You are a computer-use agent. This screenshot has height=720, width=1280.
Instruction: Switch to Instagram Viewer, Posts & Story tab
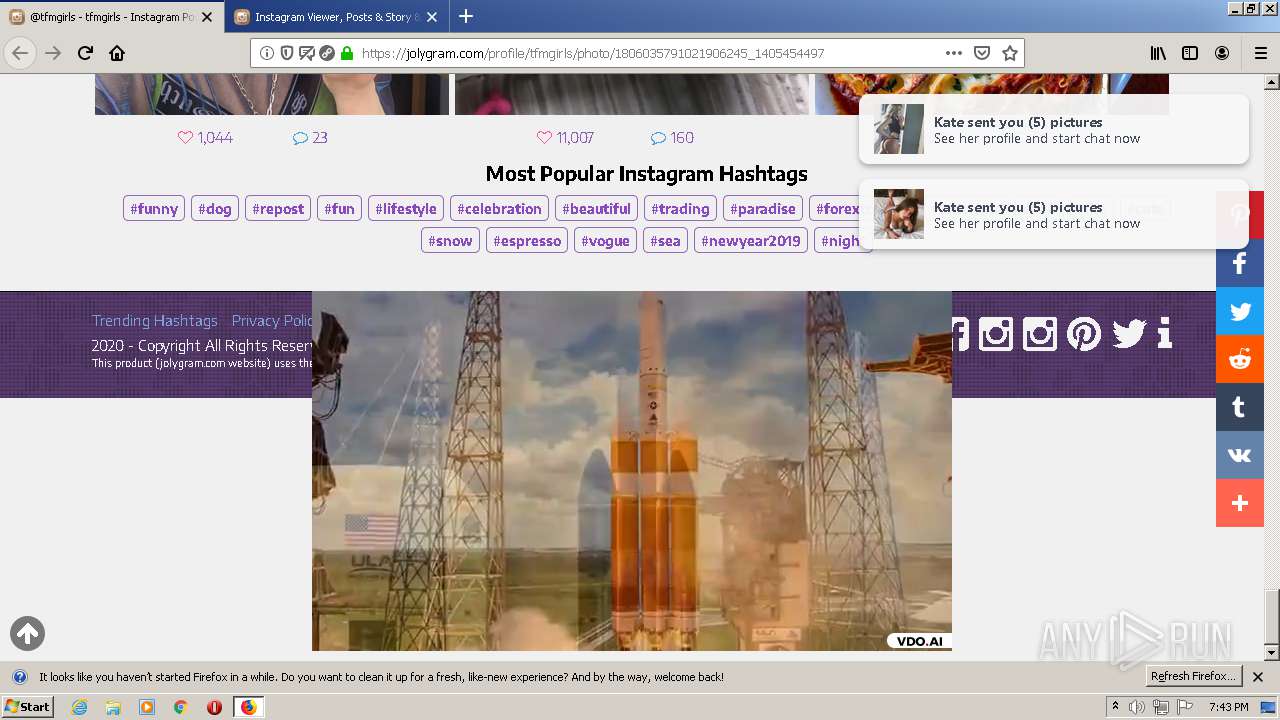tap(337, 16)
